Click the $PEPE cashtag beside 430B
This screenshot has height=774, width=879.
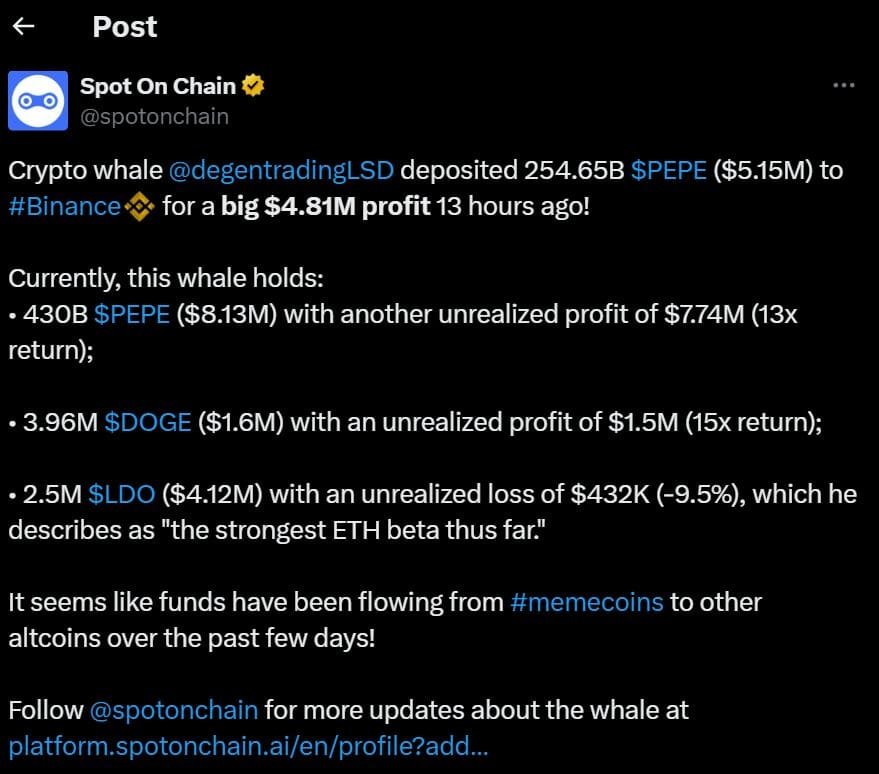coord(131,314)
